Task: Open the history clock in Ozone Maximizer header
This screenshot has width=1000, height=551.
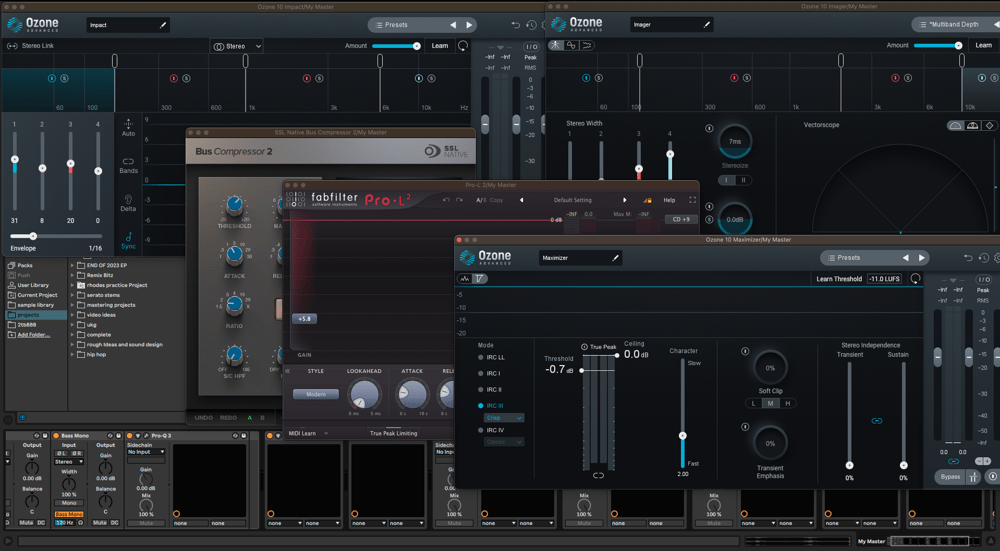Action: point(983,258)
